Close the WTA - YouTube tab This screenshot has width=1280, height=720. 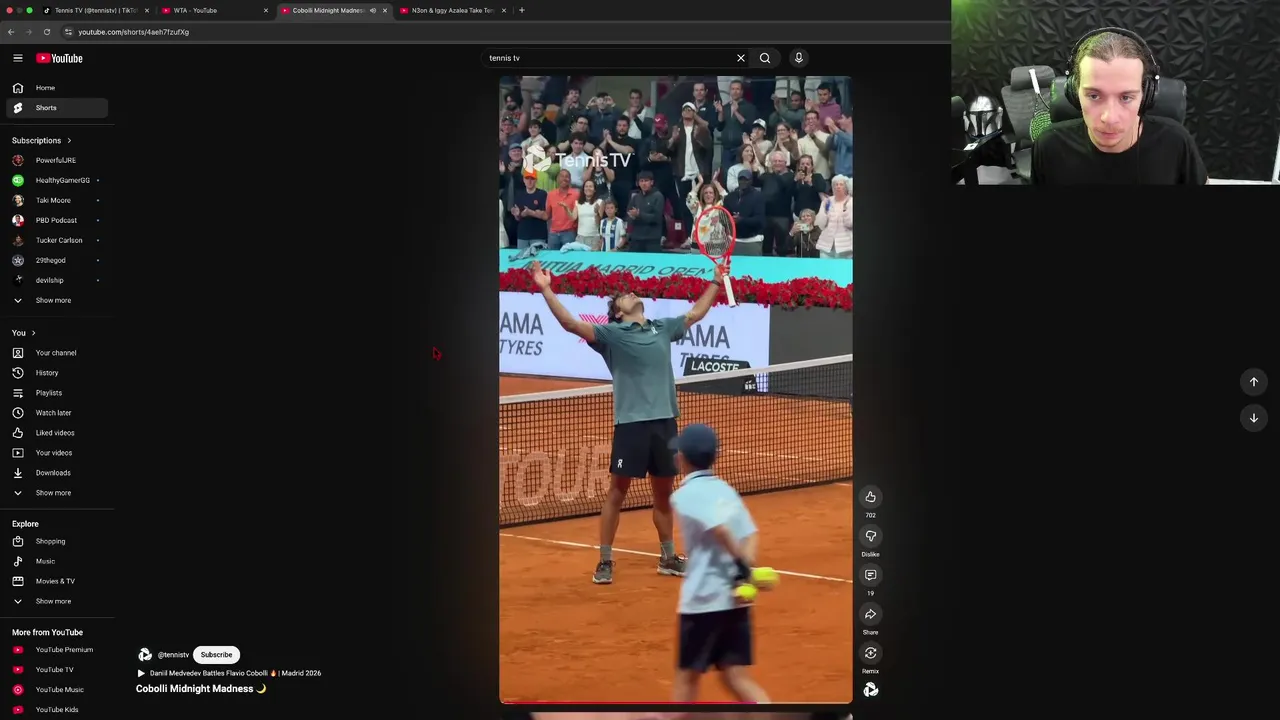266,10
